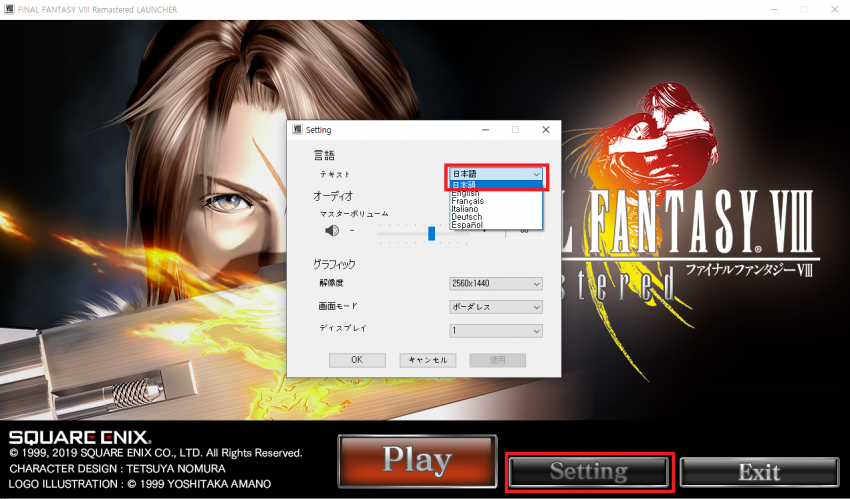Minimize the launcher window
Image resolution: width=850 pixels, height=499 pixels.
pos(774,9)
